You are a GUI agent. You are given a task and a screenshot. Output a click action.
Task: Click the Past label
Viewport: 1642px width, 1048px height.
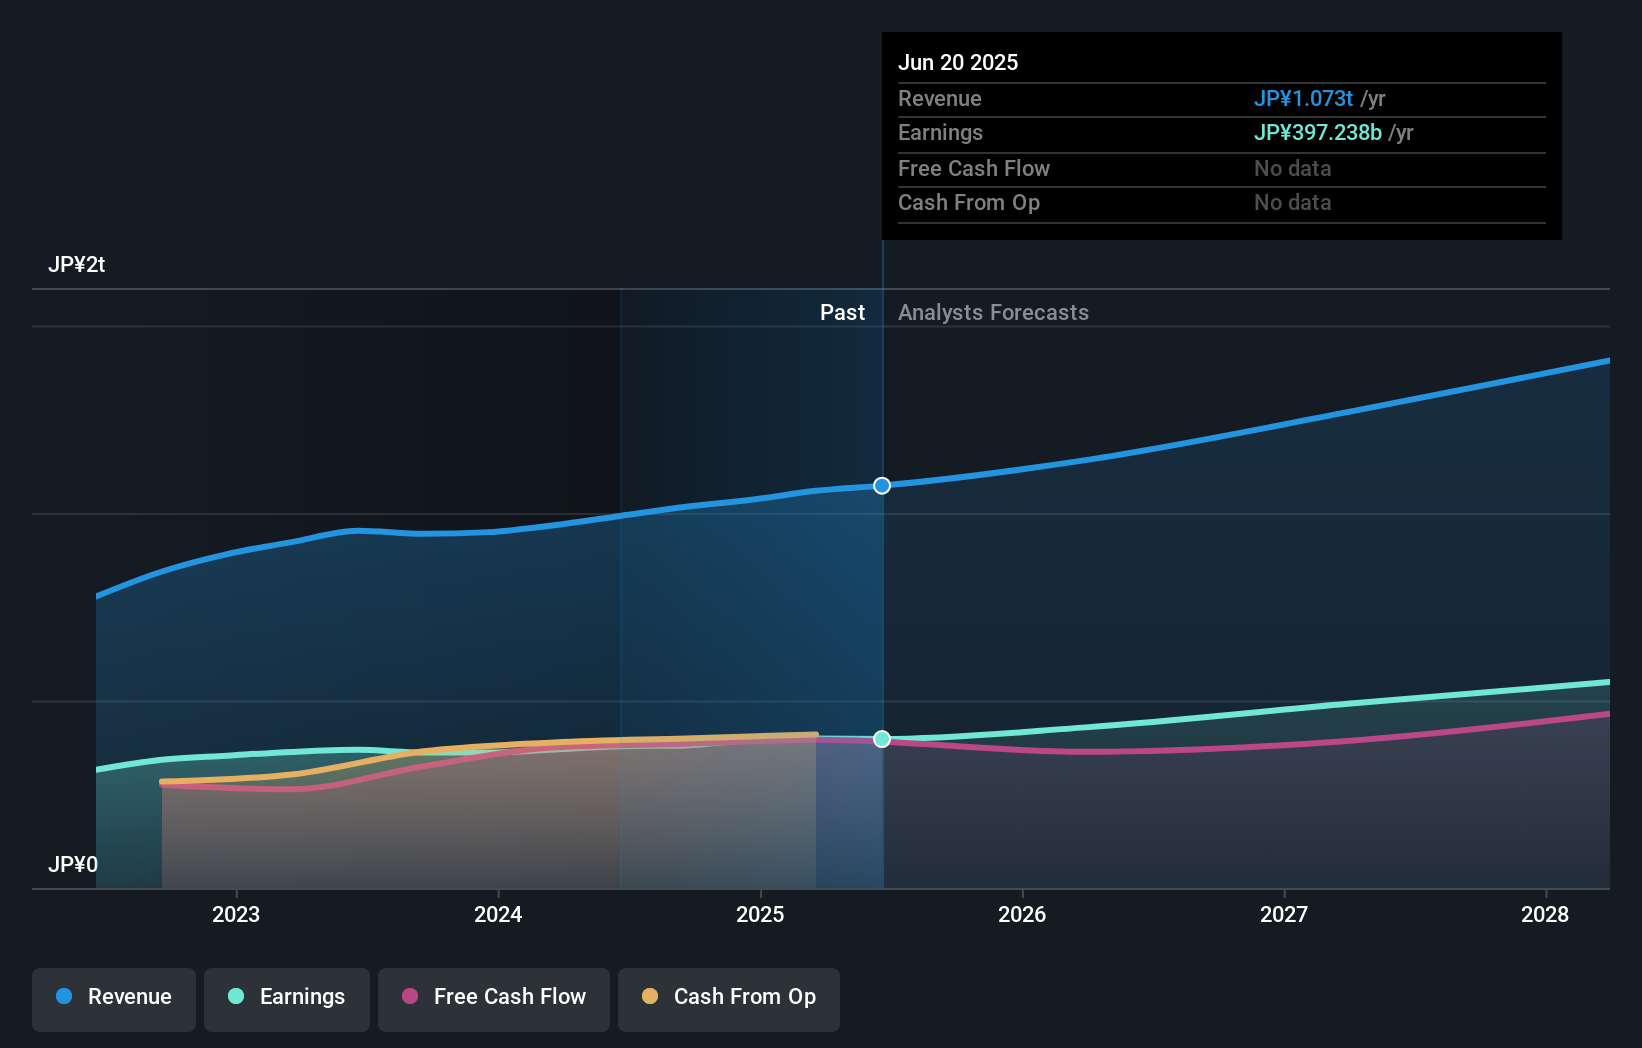point(842,313)
